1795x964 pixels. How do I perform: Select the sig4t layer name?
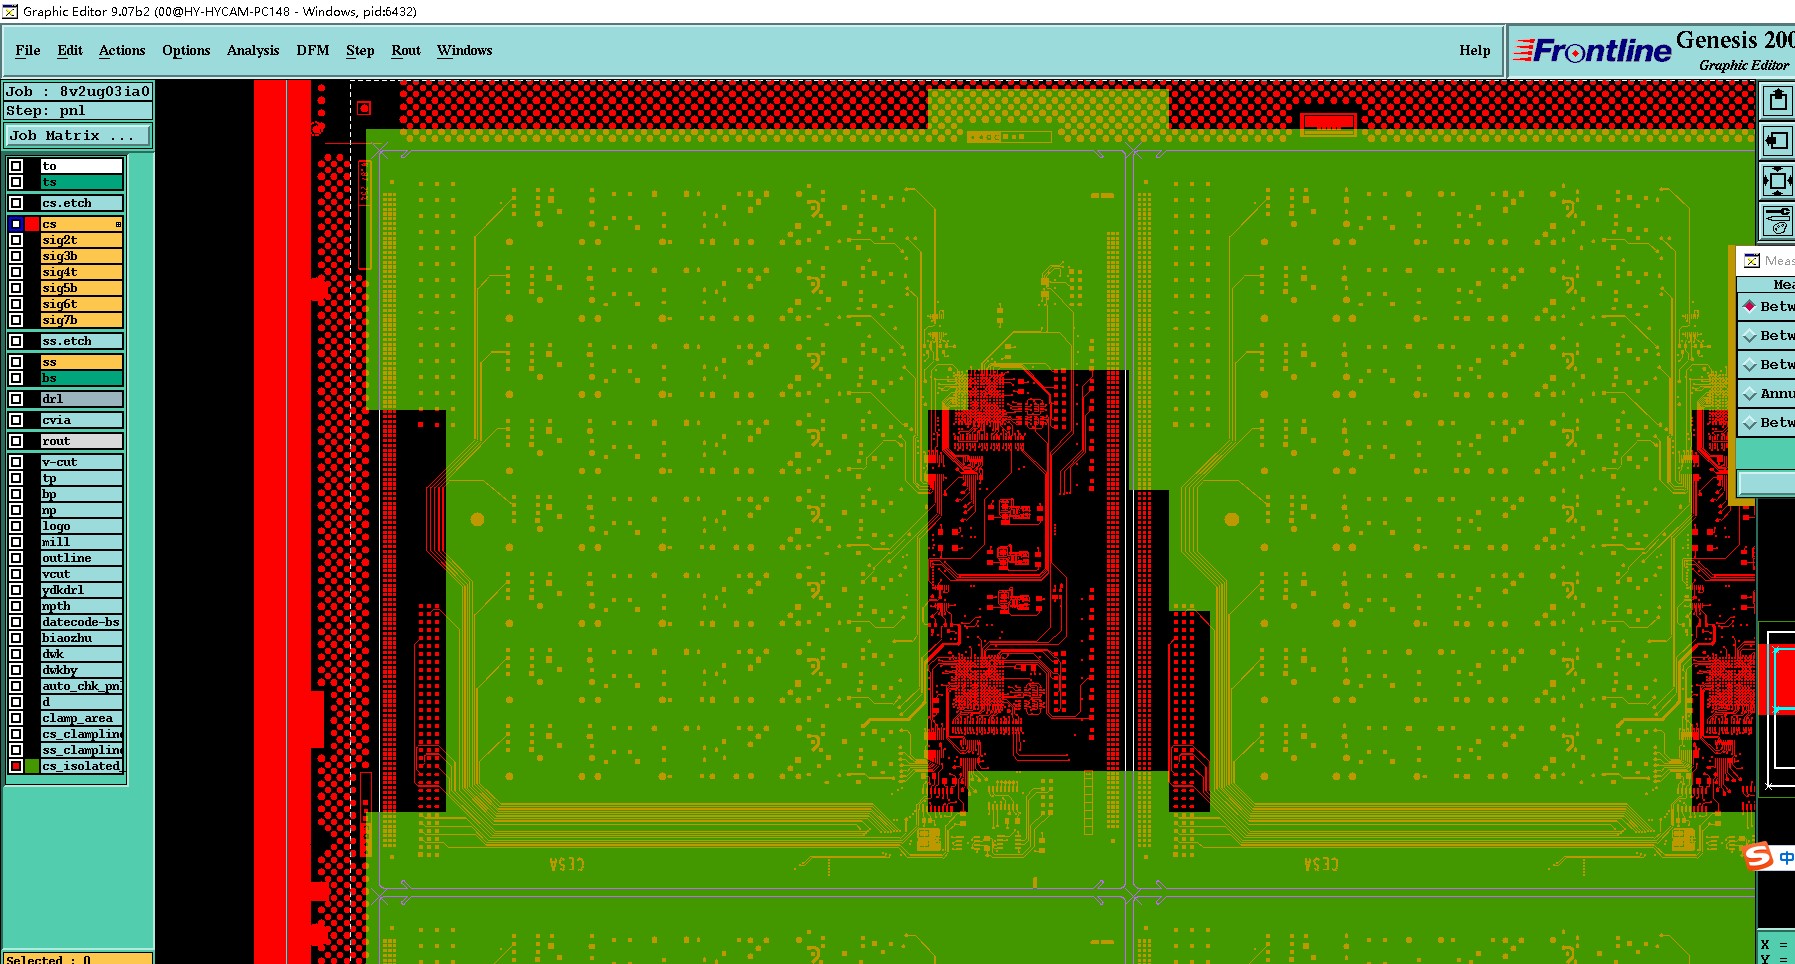coord(81,272)
